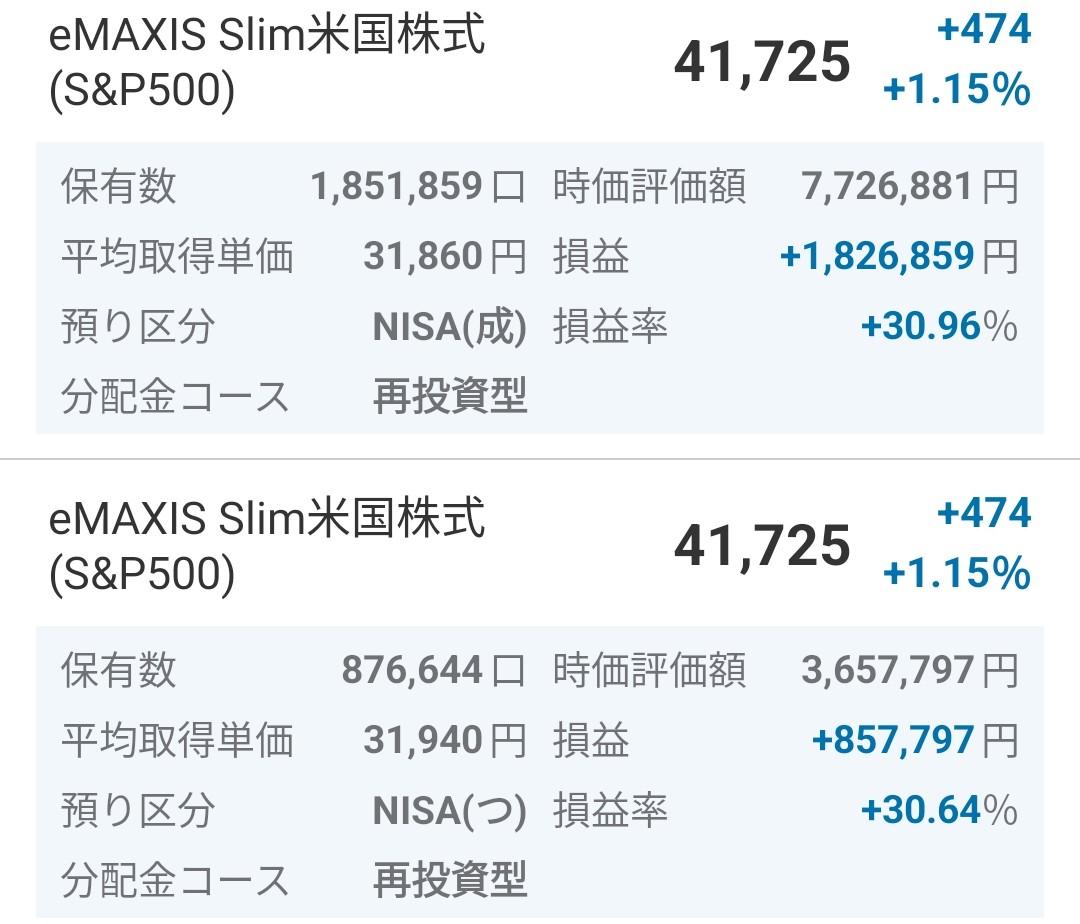Image resolution: width=1080 pixels, height=924 pixels.
Task: Click the NISA(成) account type label
Action: 449,328
